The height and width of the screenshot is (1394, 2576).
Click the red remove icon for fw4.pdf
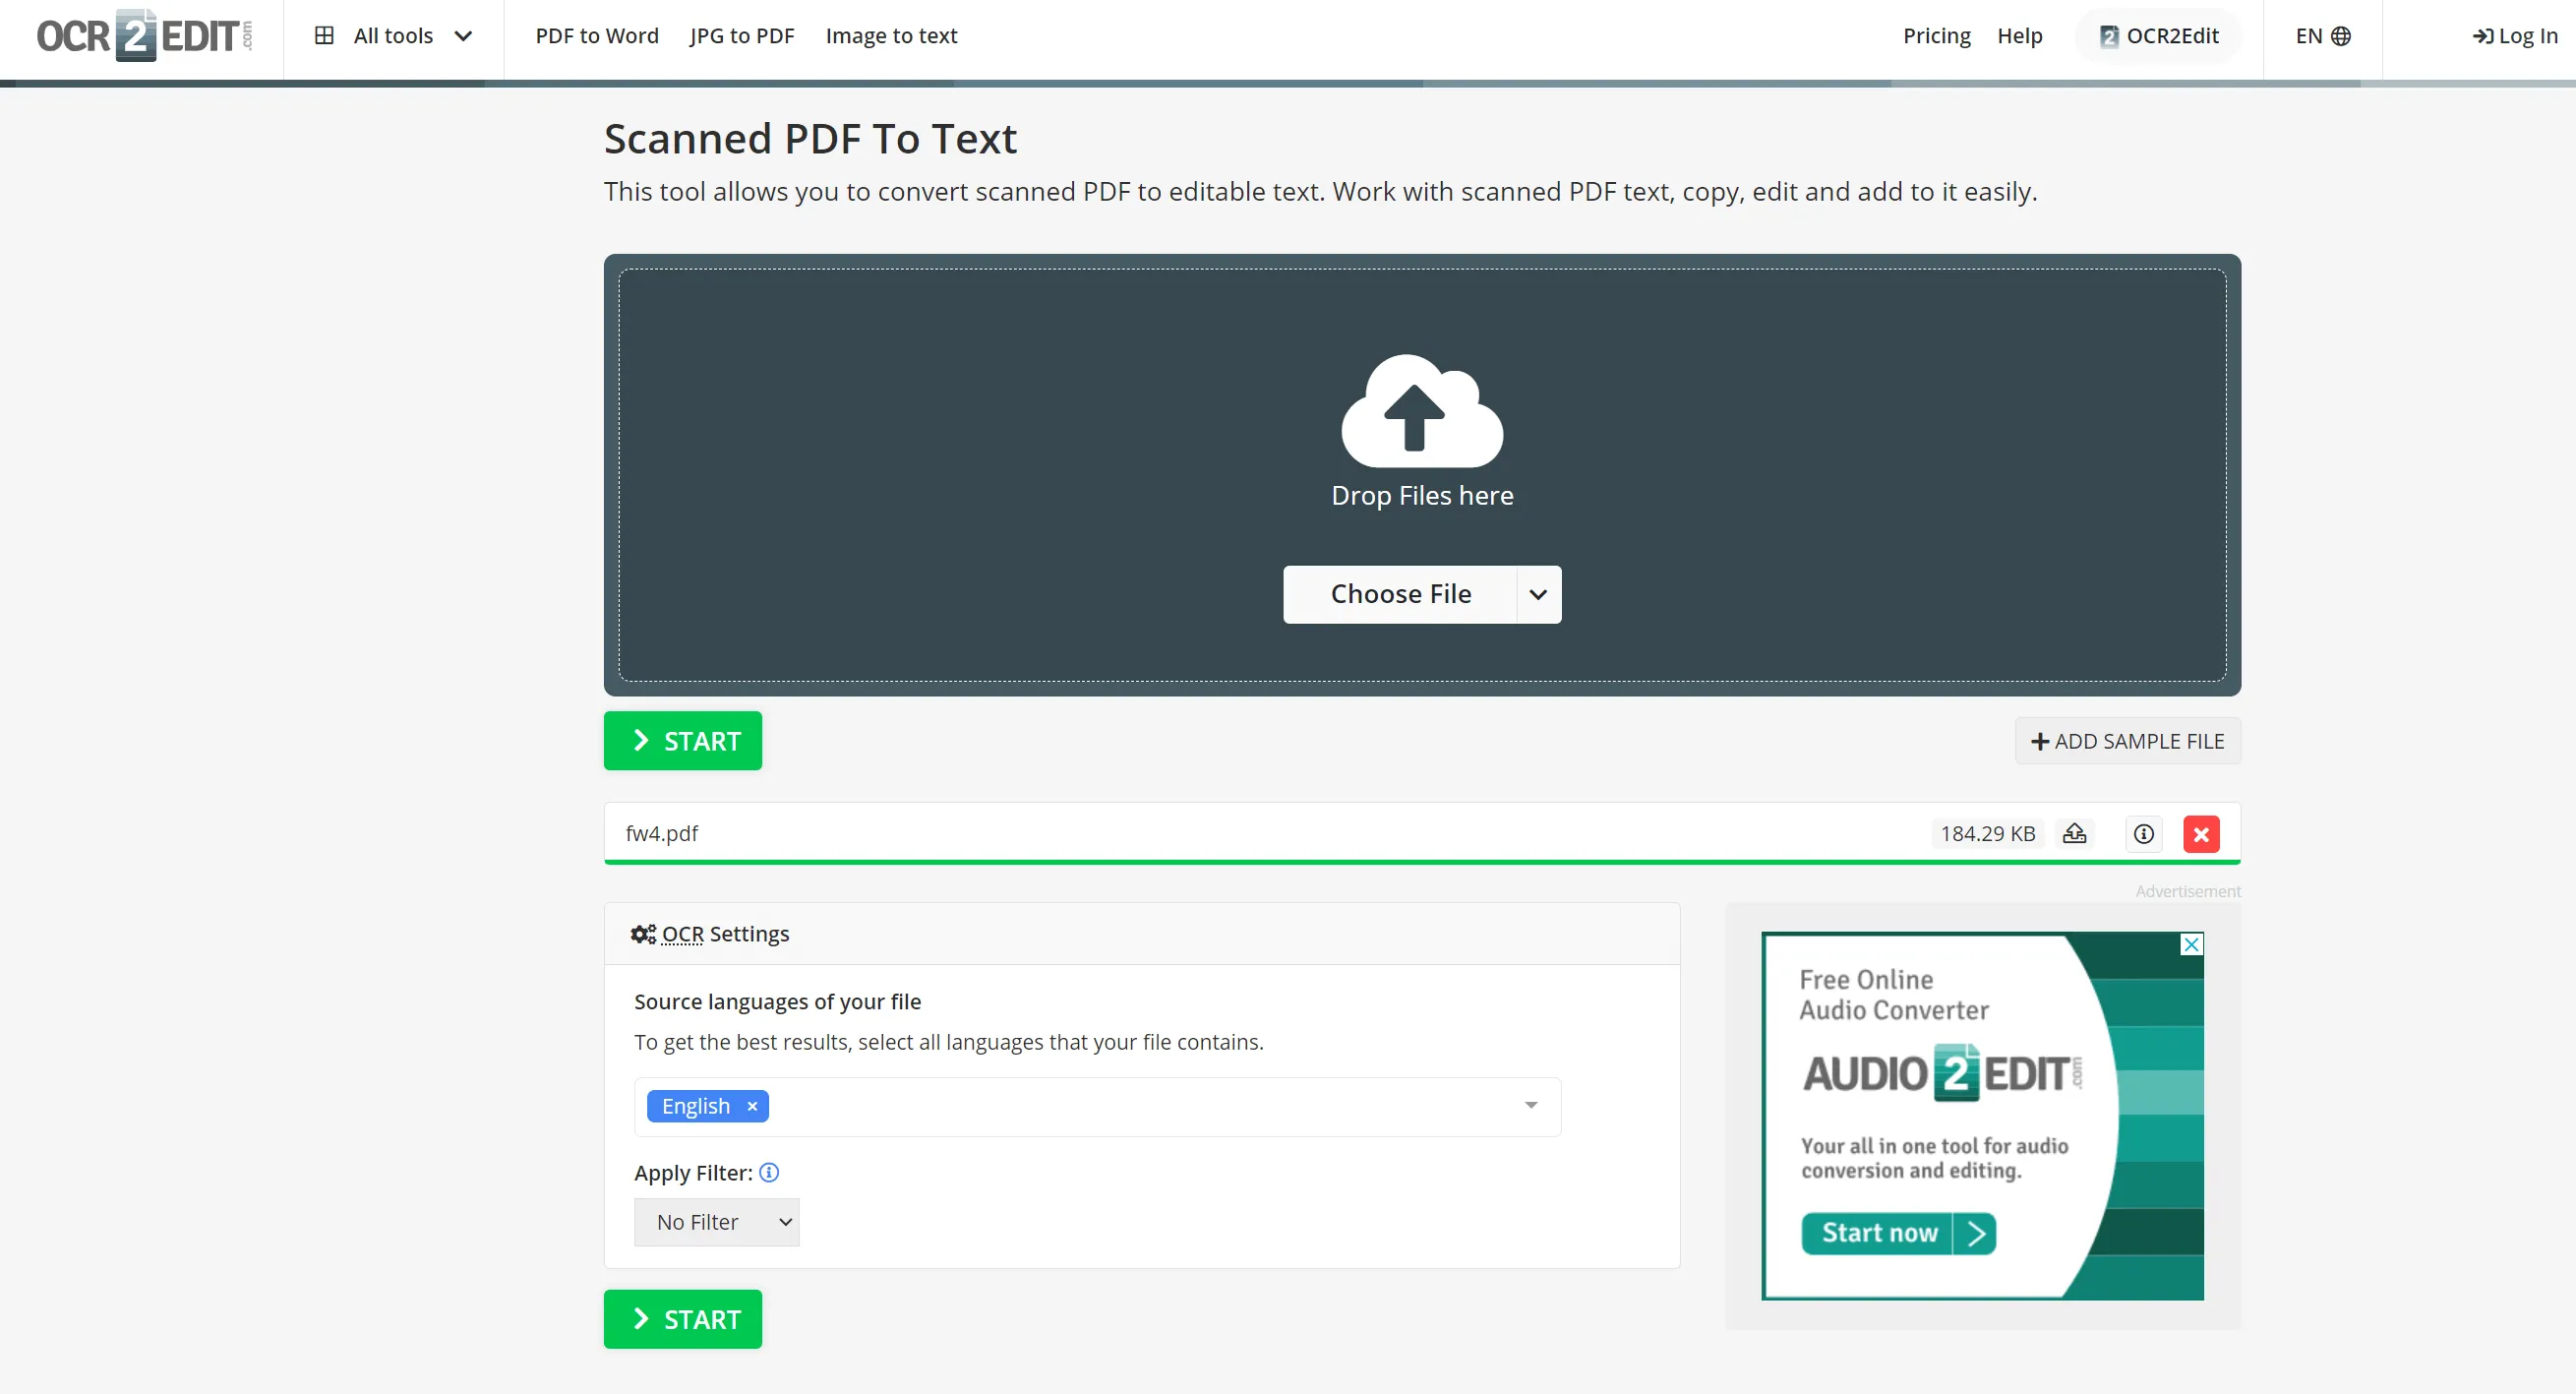[x=2202, y=832]
